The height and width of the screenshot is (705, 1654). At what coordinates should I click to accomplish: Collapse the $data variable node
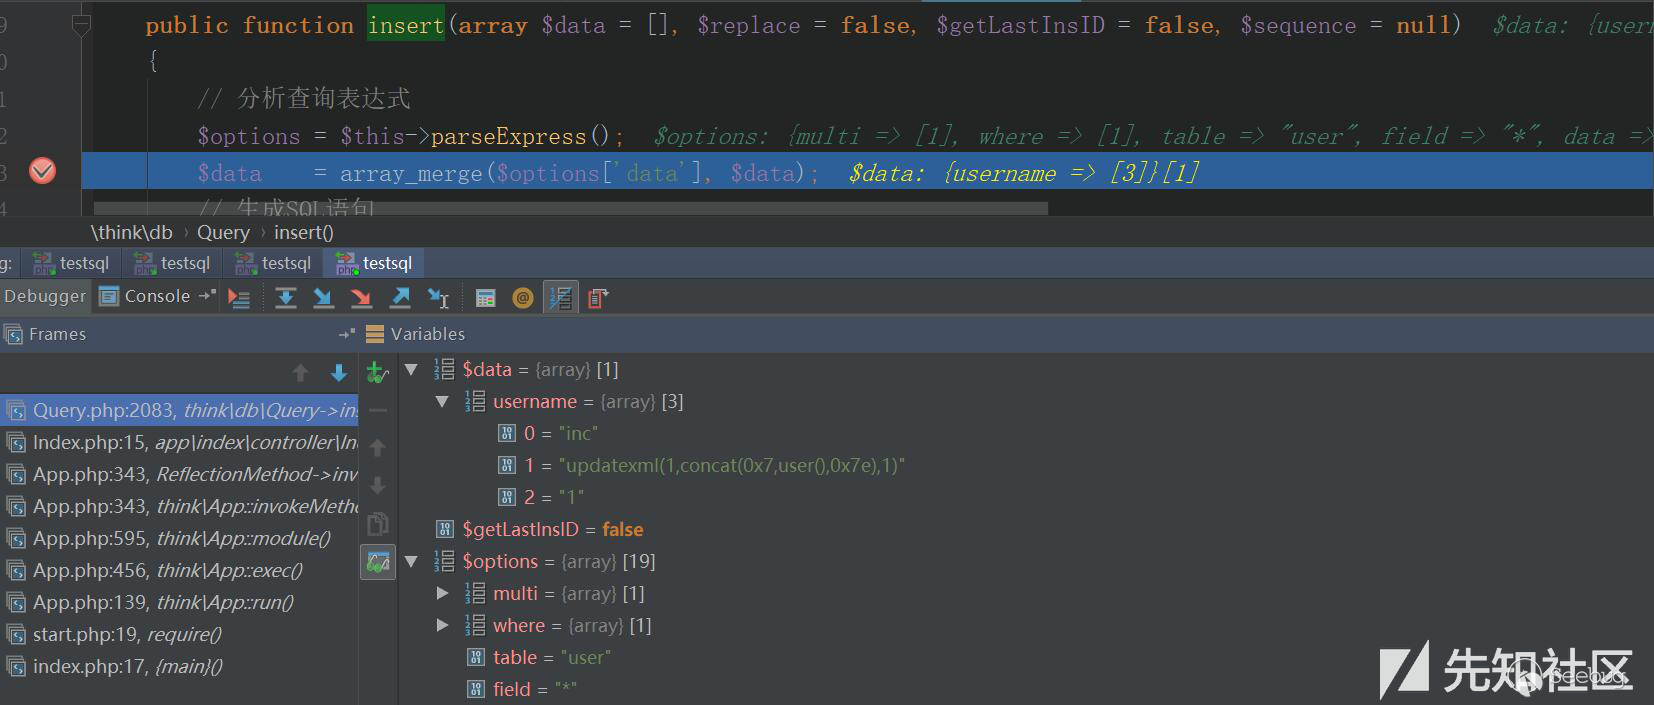pos(411,370)
